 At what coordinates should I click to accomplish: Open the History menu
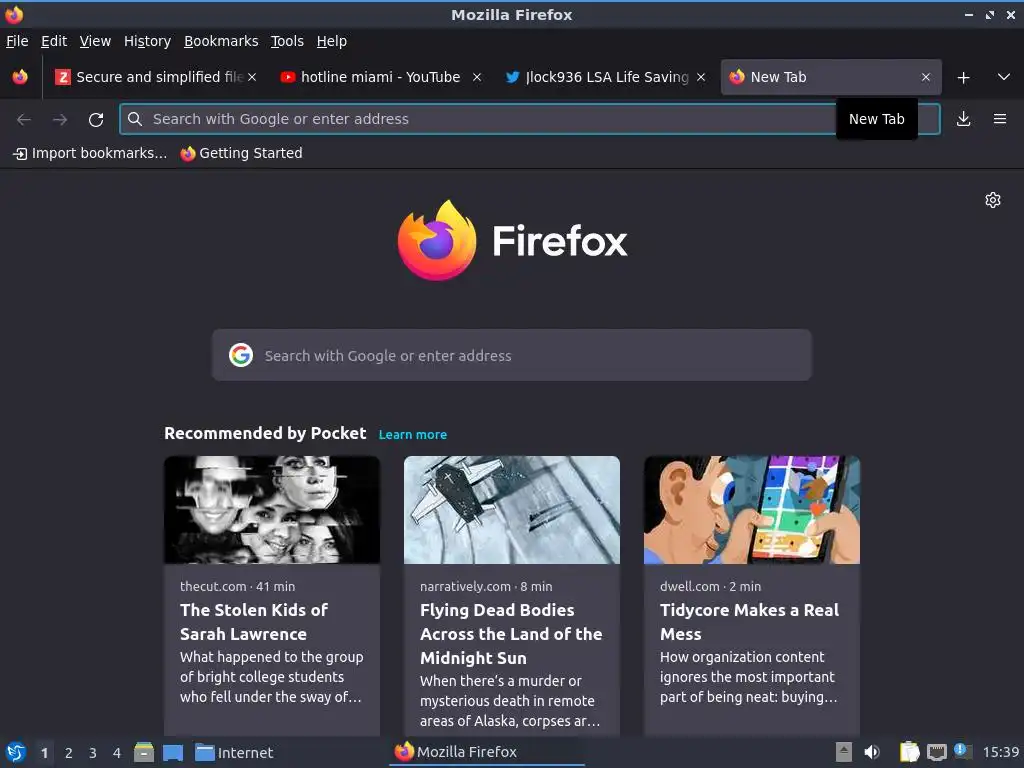147,41
